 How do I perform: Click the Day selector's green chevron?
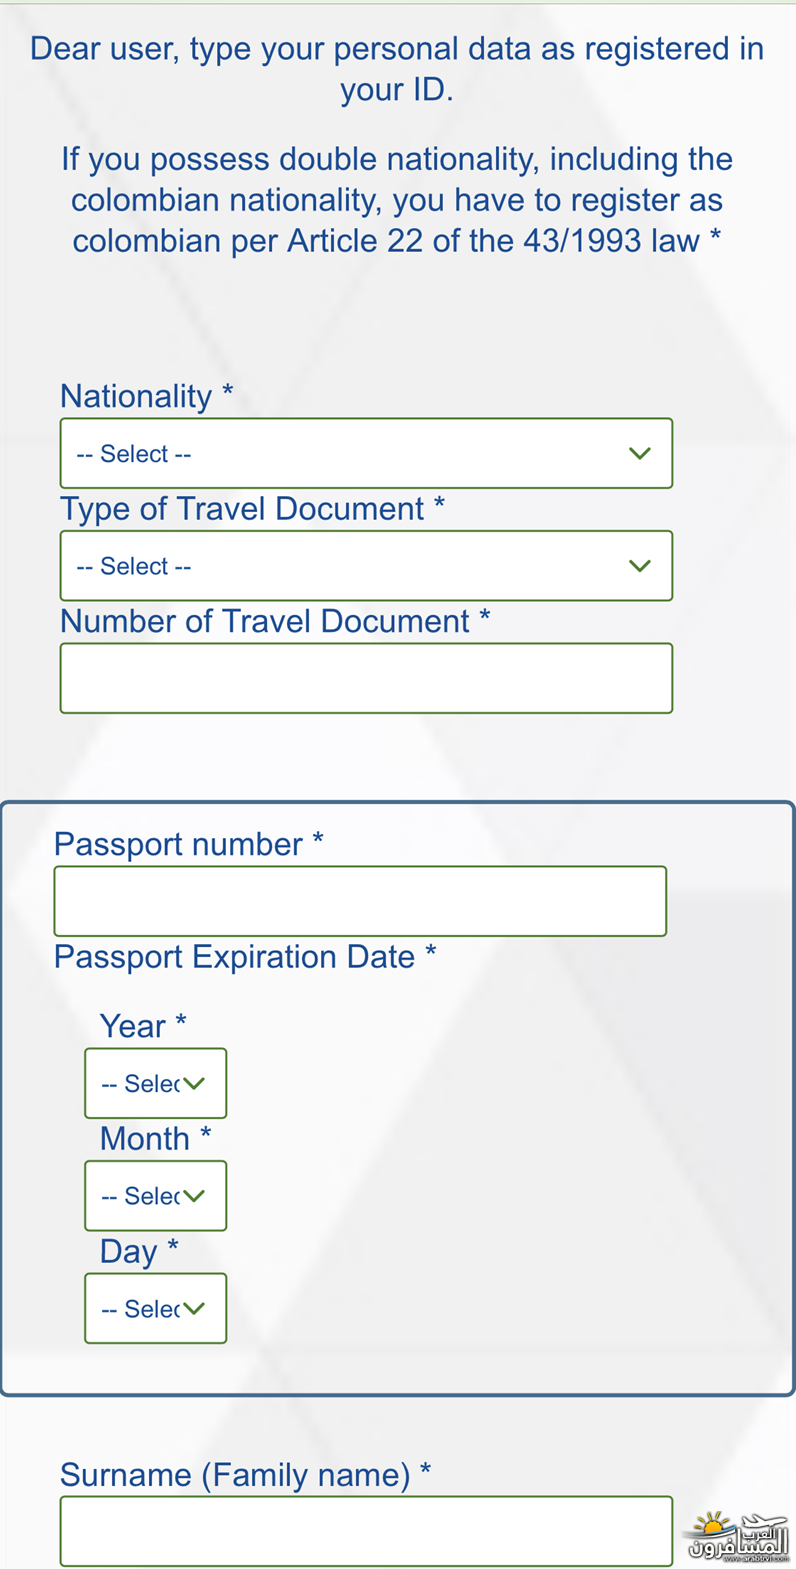(194, 1308)
